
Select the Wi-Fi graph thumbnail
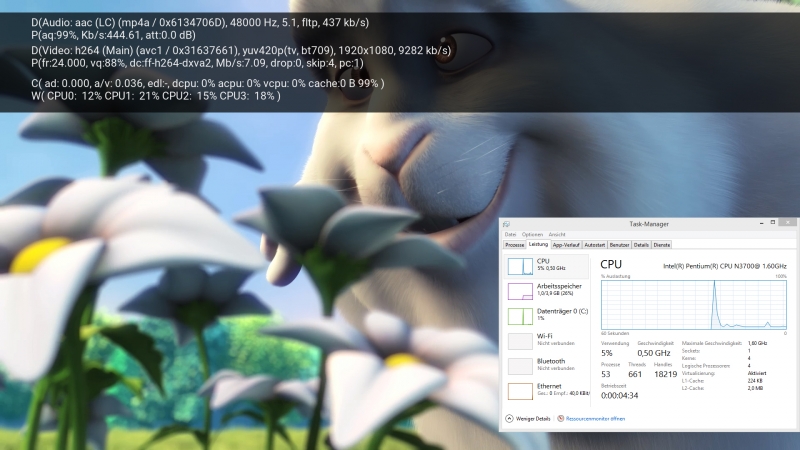520,341
